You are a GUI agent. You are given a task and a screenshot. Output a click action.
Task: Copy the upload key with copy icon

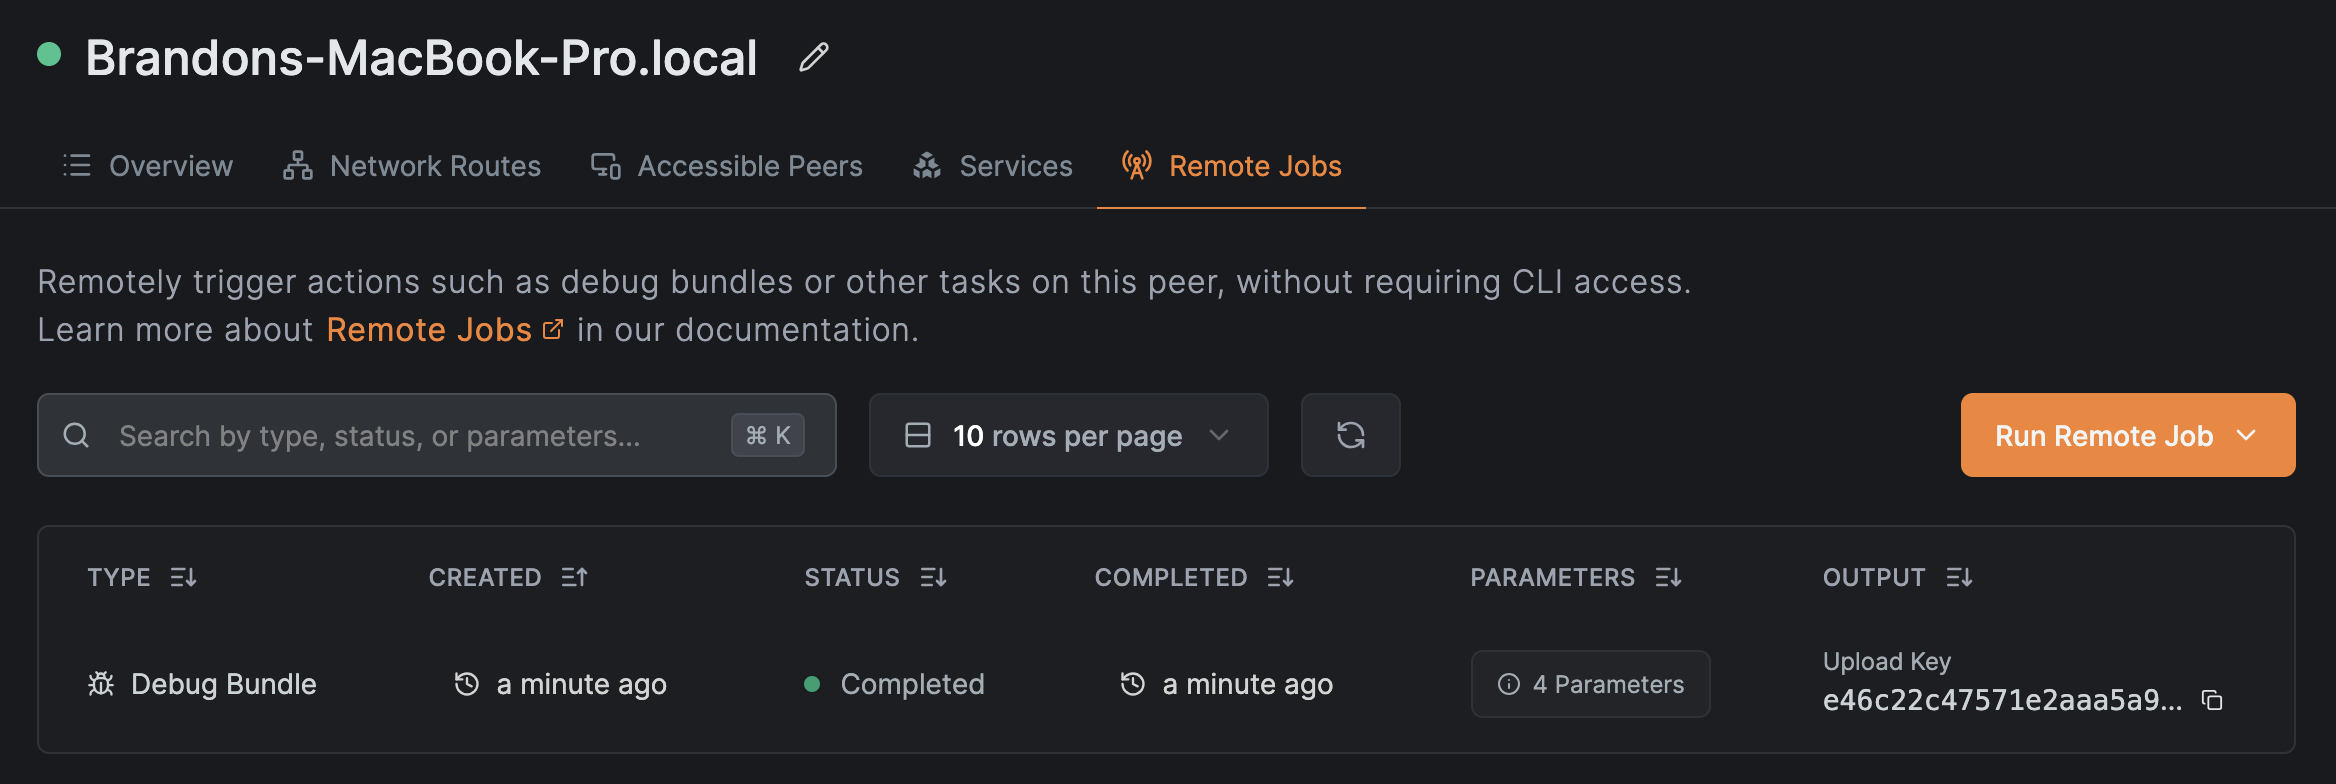click(x=2212, y=700)
